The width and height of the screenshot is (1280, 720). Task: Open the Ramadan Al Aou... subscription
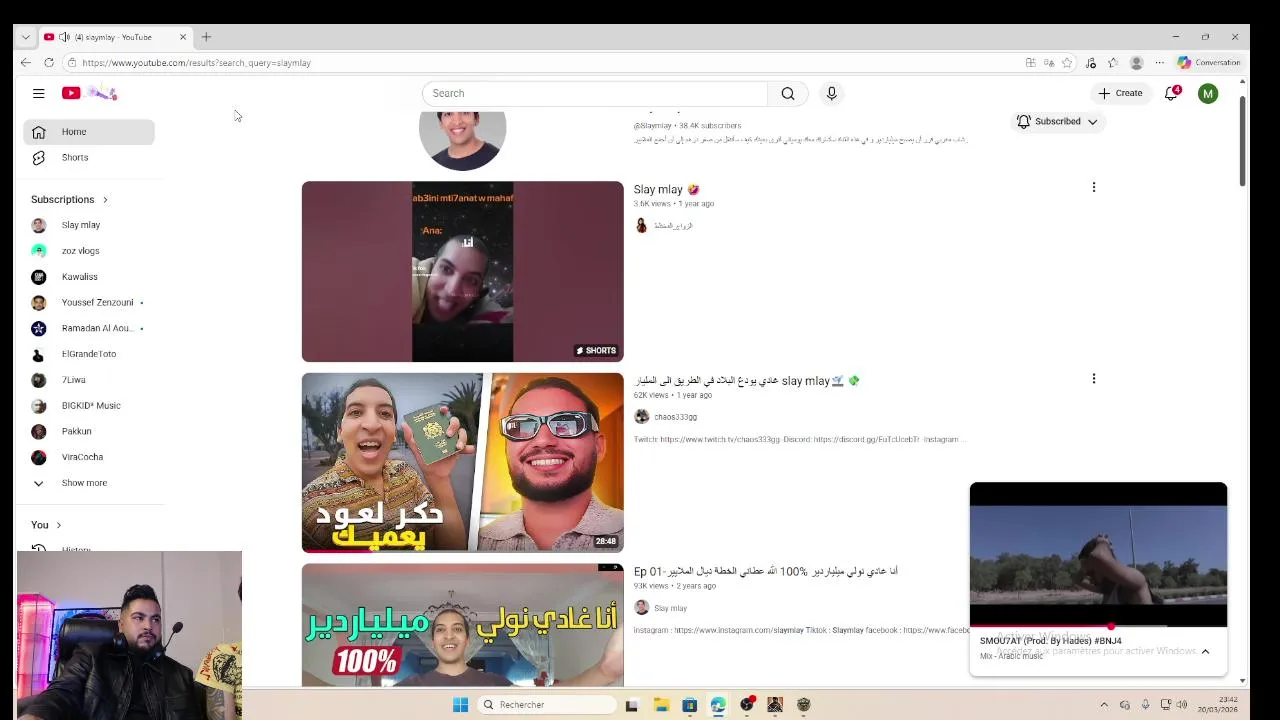pyautogui.click(x=89, y=328)
